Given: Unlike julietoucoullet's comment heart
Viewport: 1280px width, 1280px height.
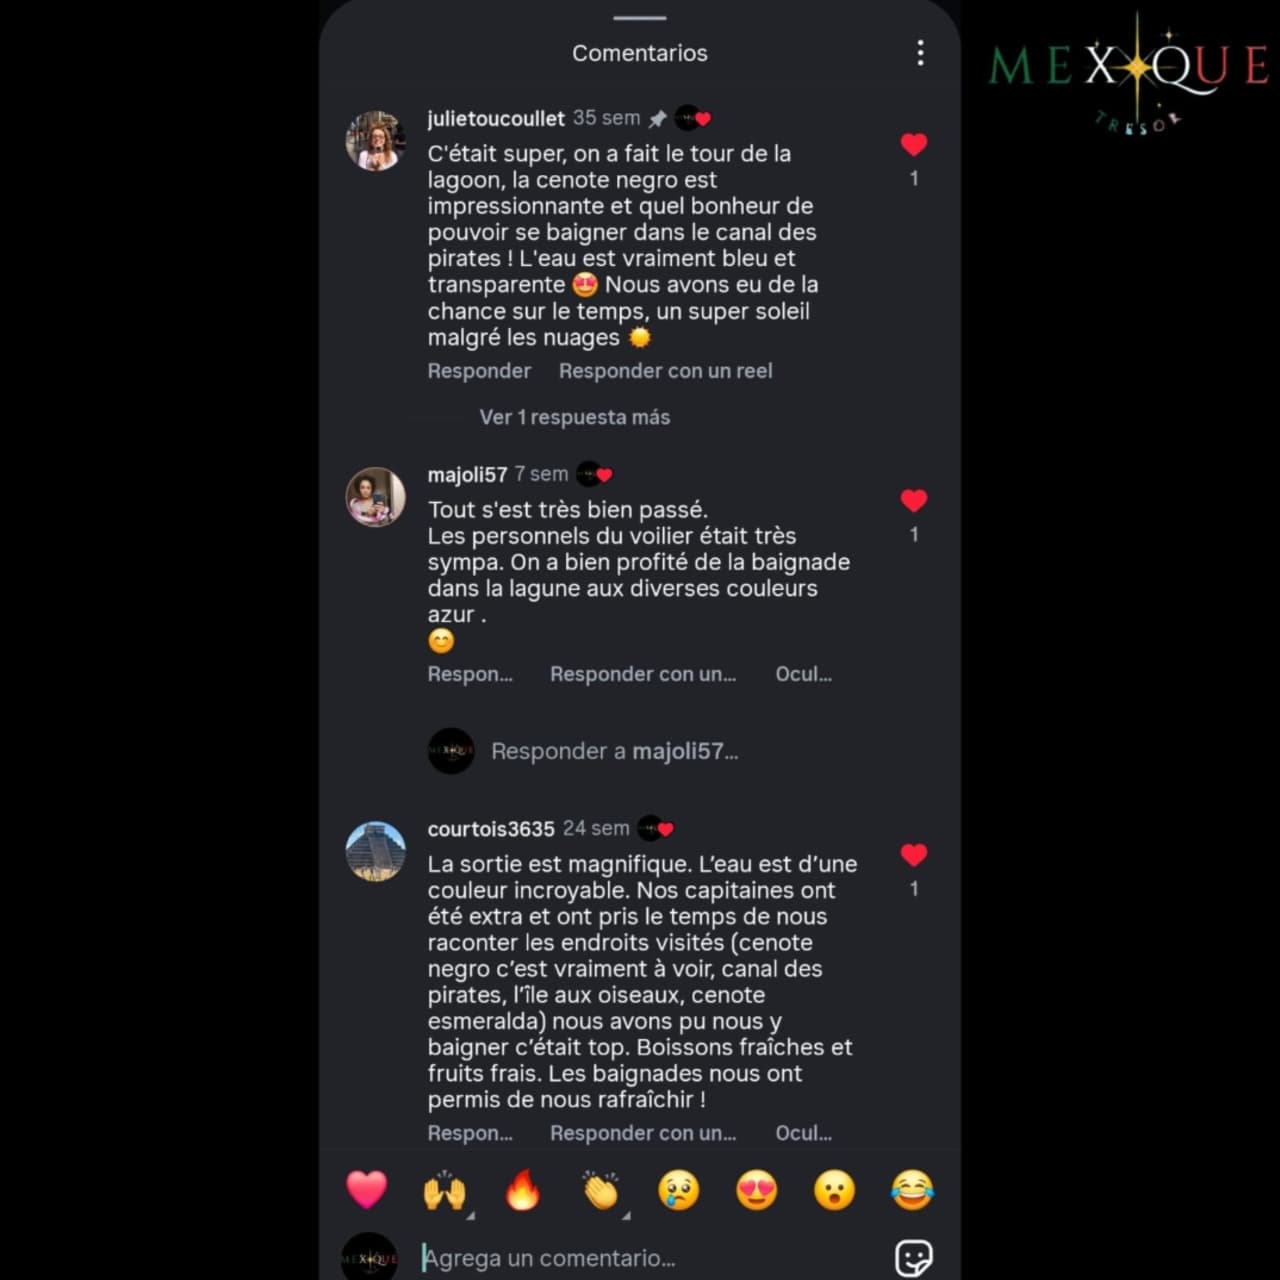Looking at the screenshot, I should pyautogui.click(x=914, y=145).
